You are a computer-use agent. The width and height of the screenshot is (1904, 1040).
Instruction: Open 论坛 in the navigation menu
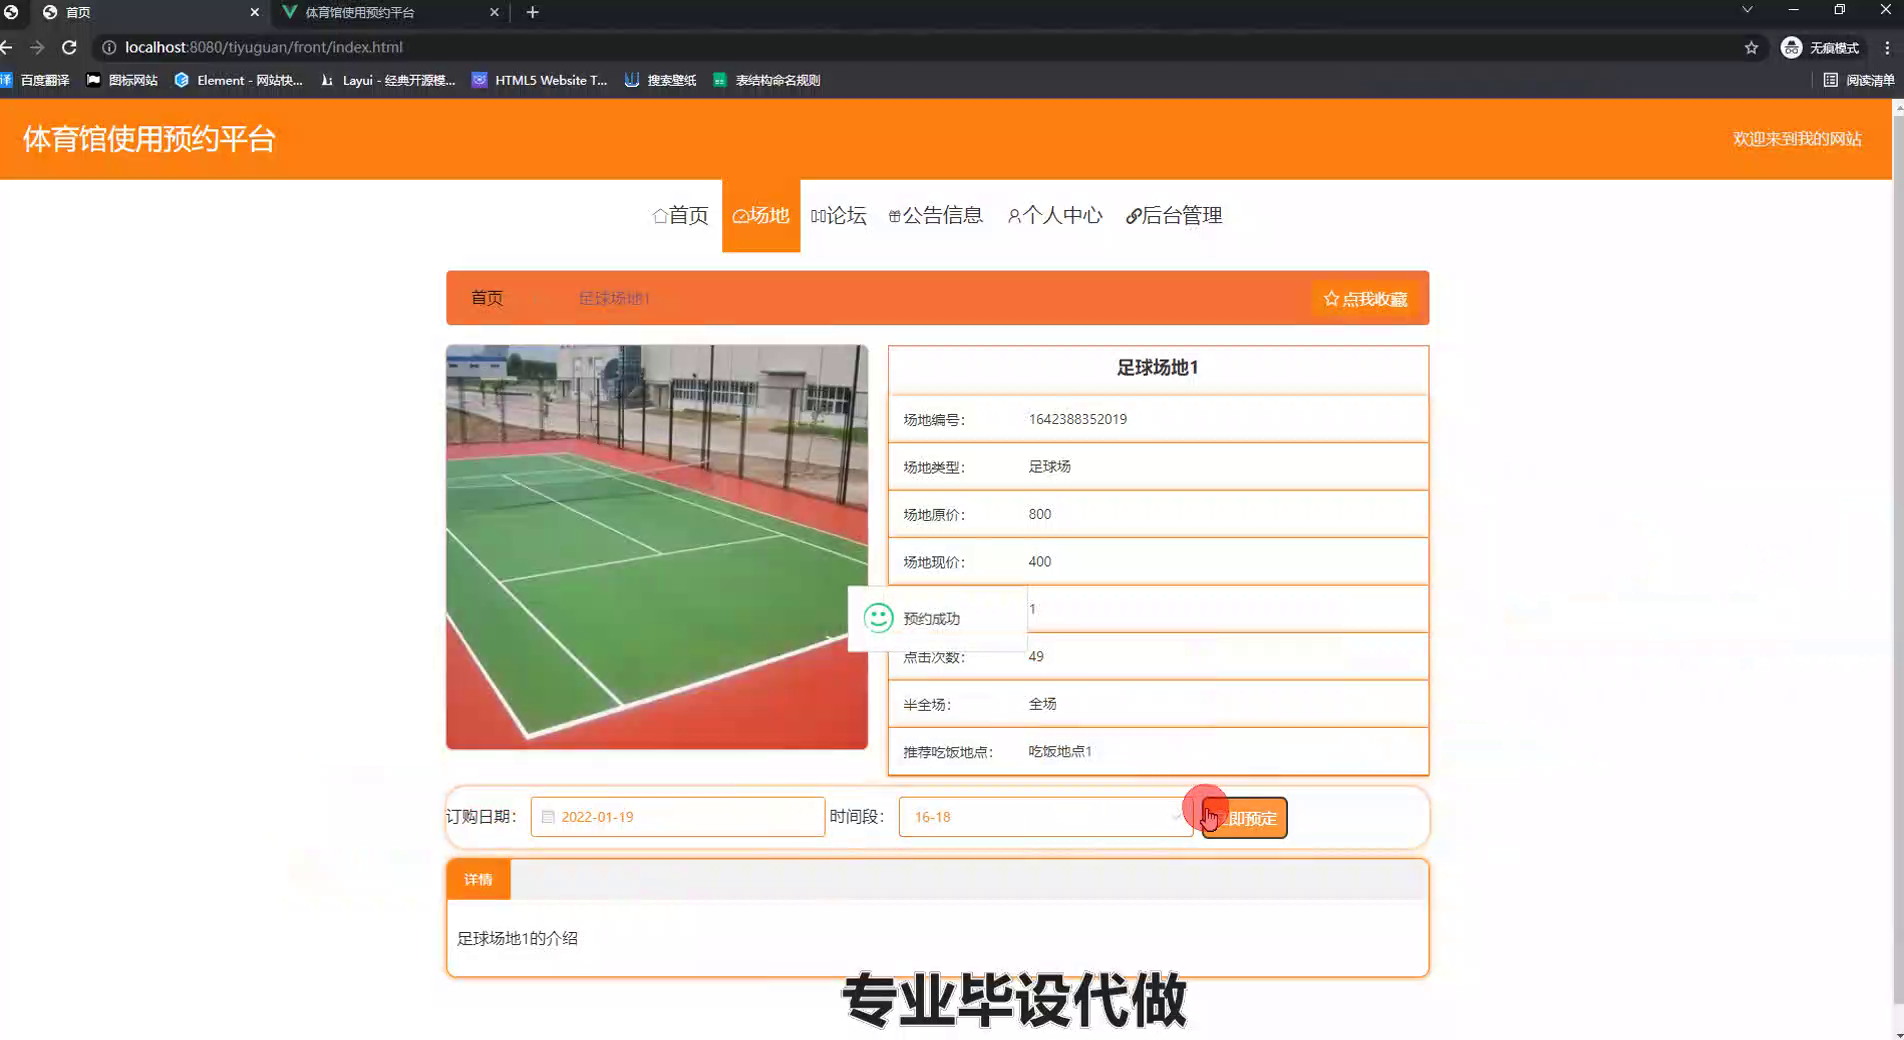pyautogui.click(x=838, y=215)
